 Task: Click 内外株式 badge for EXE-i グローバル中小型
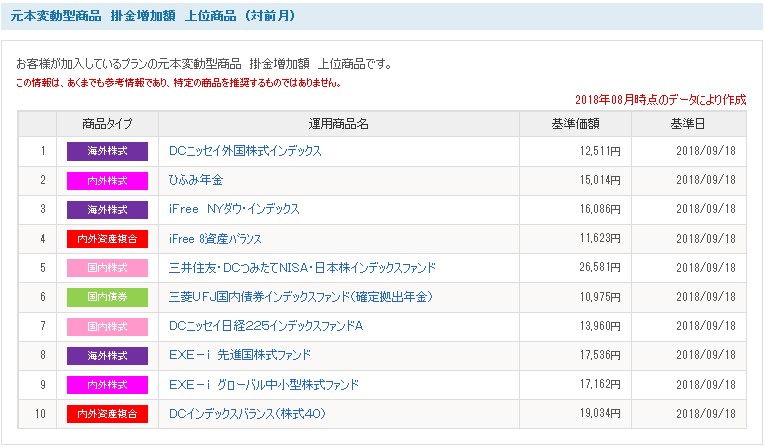[107, 385]
